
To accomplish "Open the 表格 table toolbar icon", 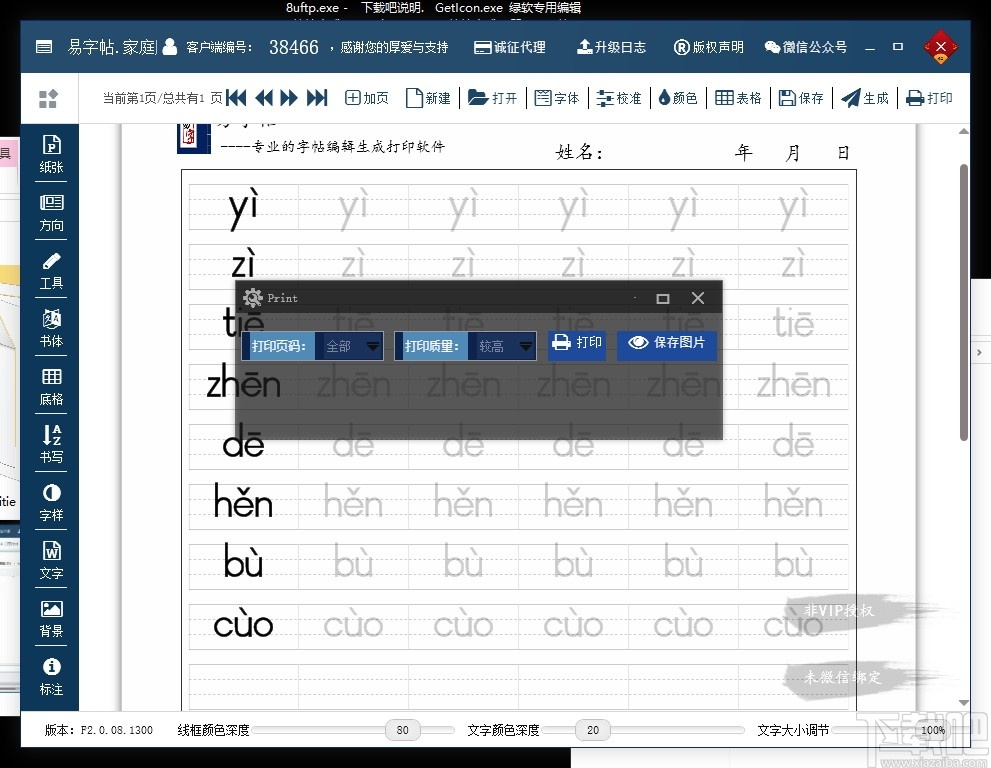I will coord(738,98).
